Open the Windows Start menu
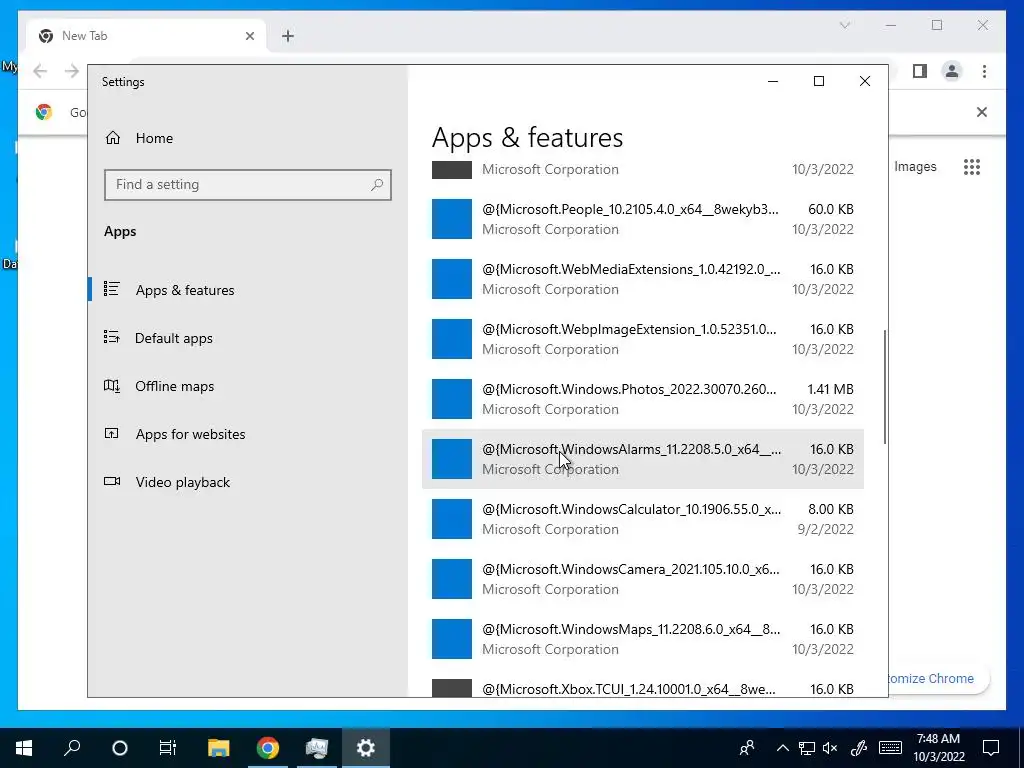This screenshot has width=1024, height=768. 24,748
